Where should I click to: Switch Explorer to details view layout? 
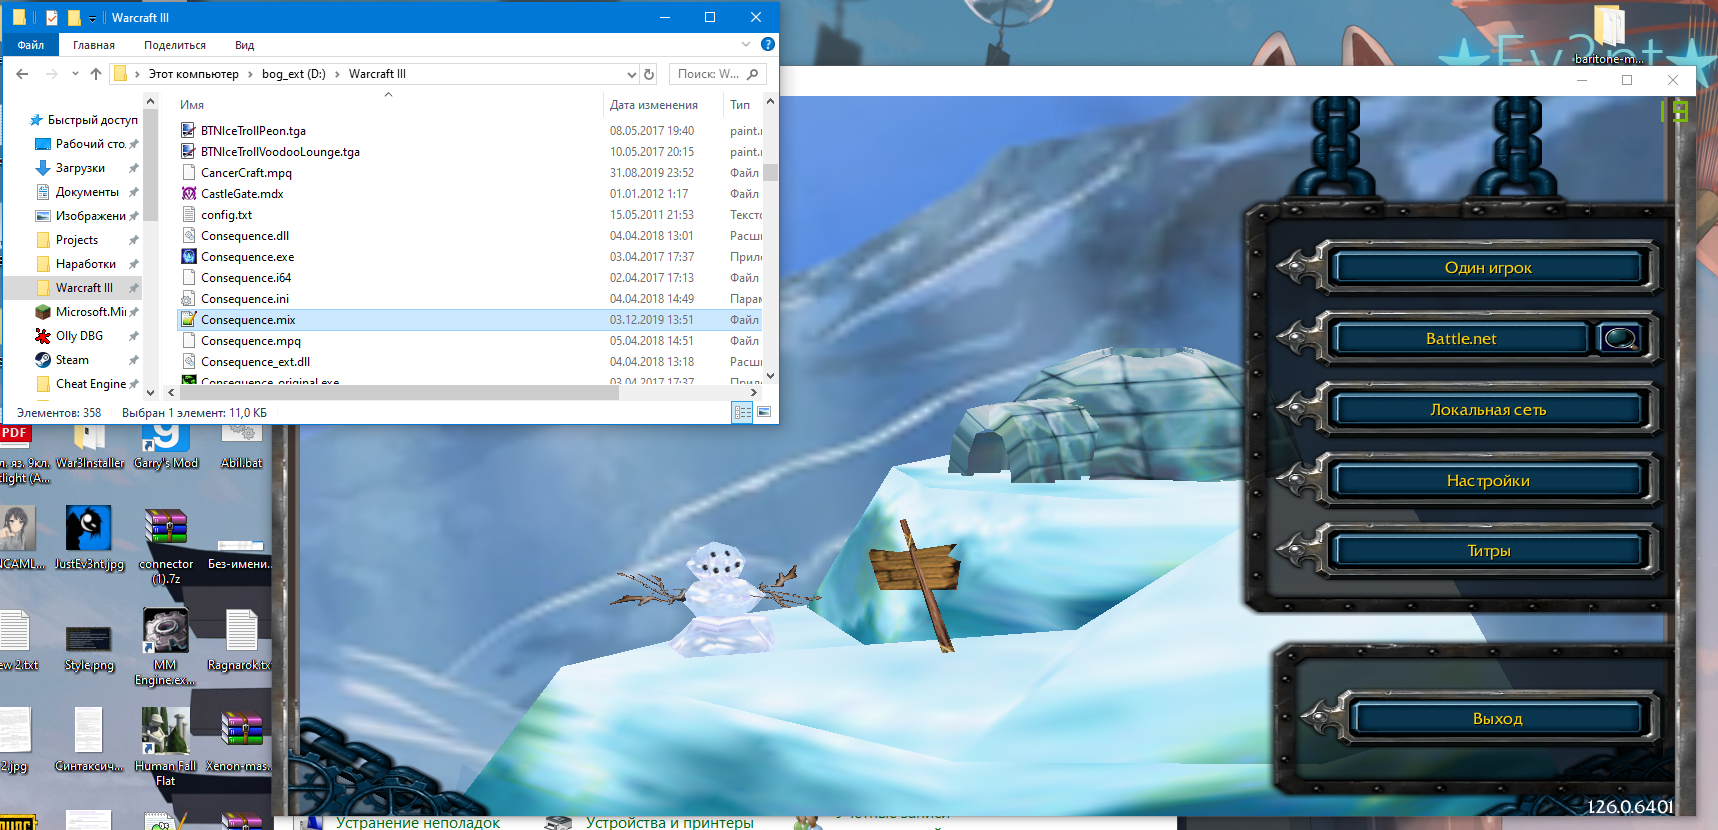tap(742, 412)
